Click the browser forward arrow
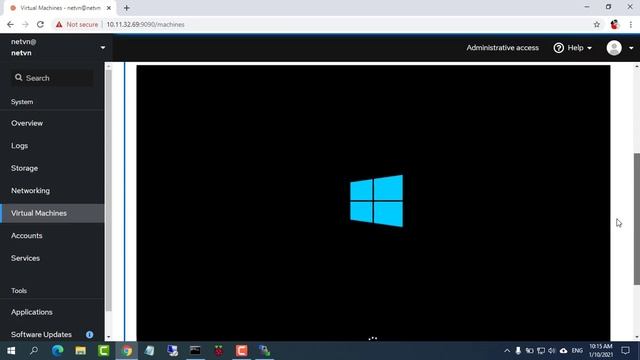Viewport: 640px width, 360px height. pos(25,24)
